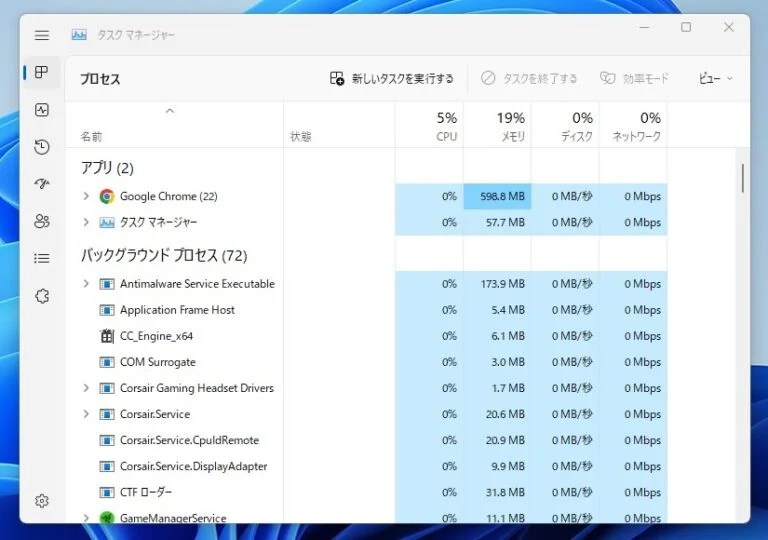Expand the GameManagerService row
This screenshot has width=768, height=540.
86,517
